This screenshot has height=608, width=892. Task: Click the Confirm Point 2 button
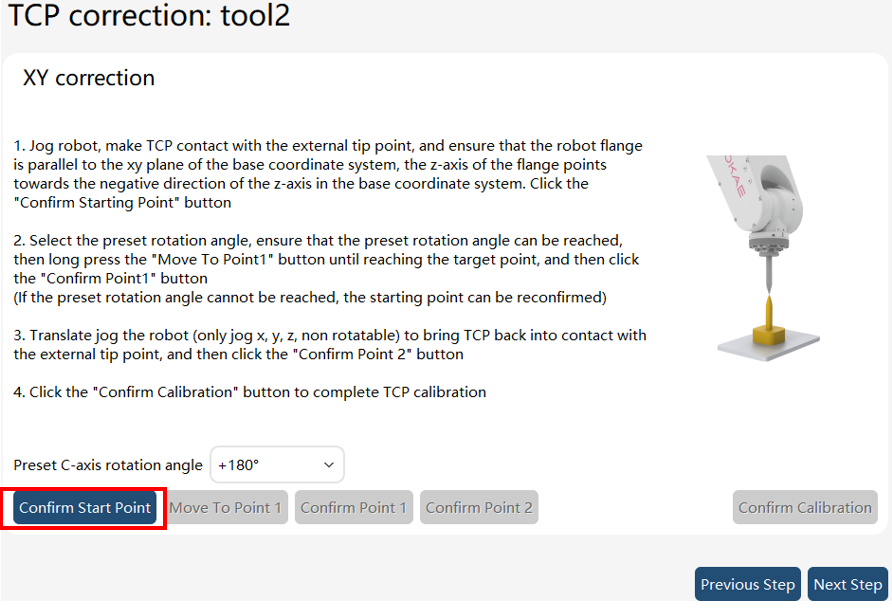pyautogui.click(x=479, y=507)
